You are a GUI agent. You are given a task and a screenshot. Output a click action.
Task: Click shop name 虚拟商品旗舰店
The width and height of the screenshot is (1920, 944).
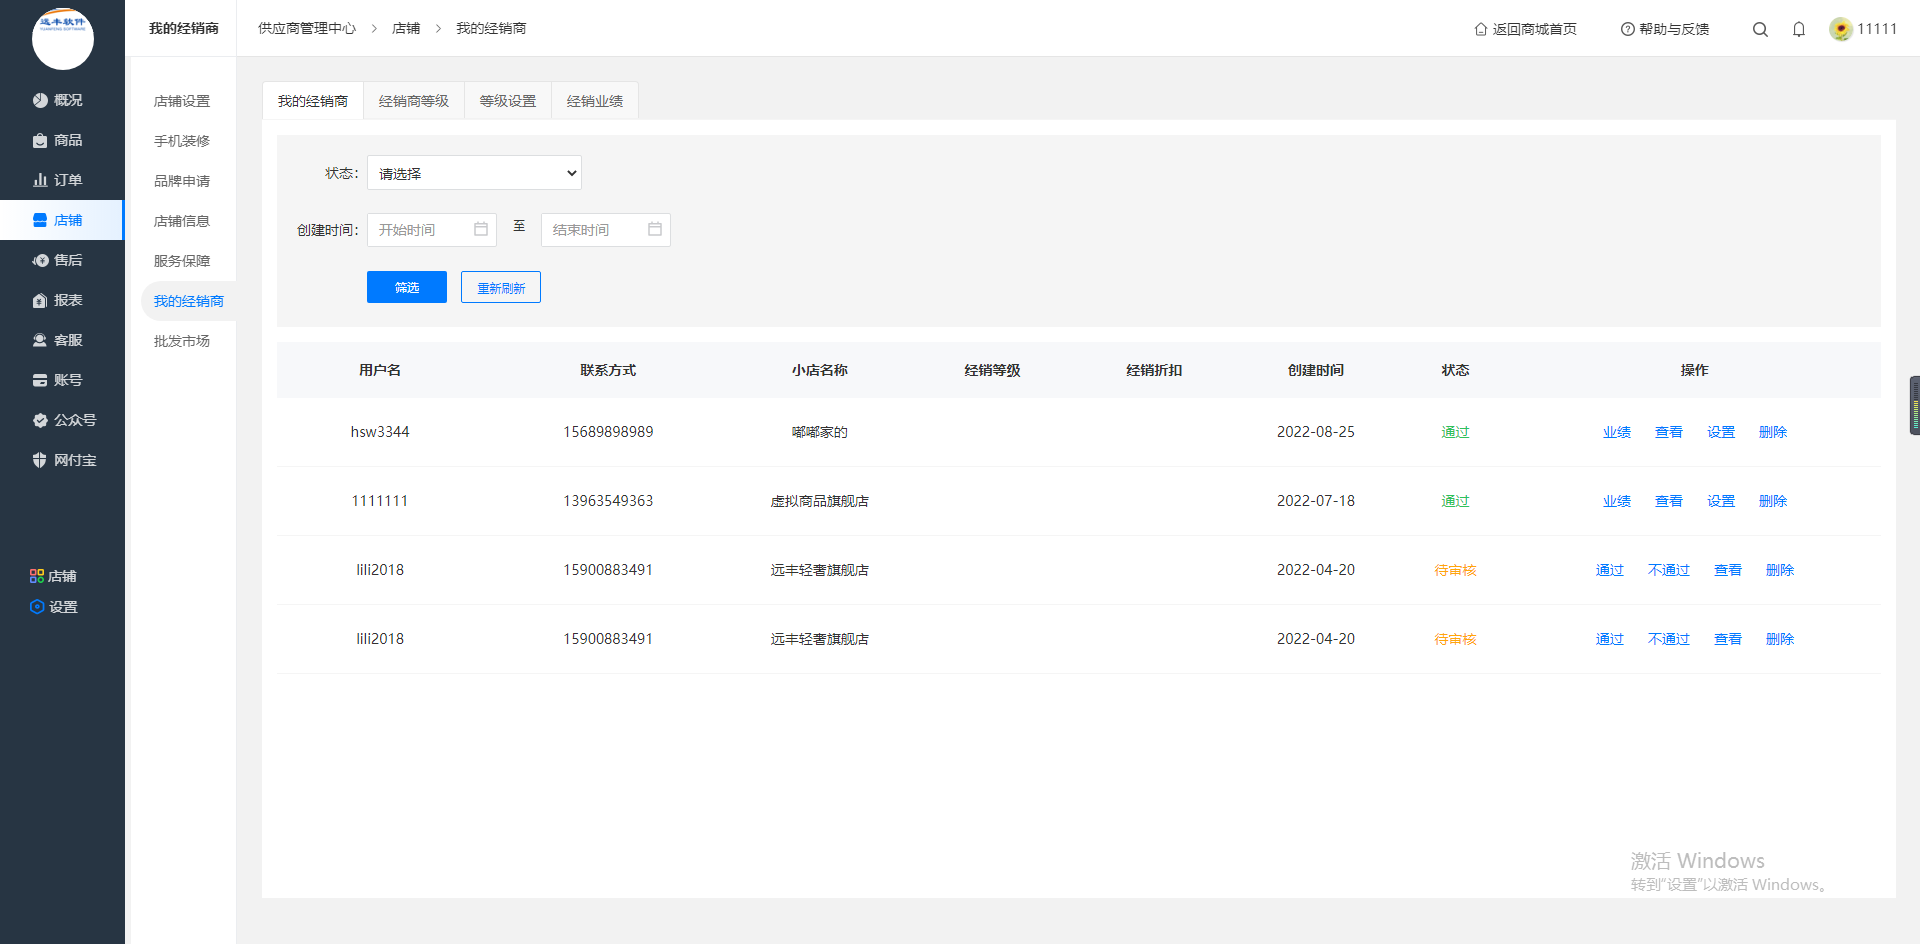pos(820,501)
